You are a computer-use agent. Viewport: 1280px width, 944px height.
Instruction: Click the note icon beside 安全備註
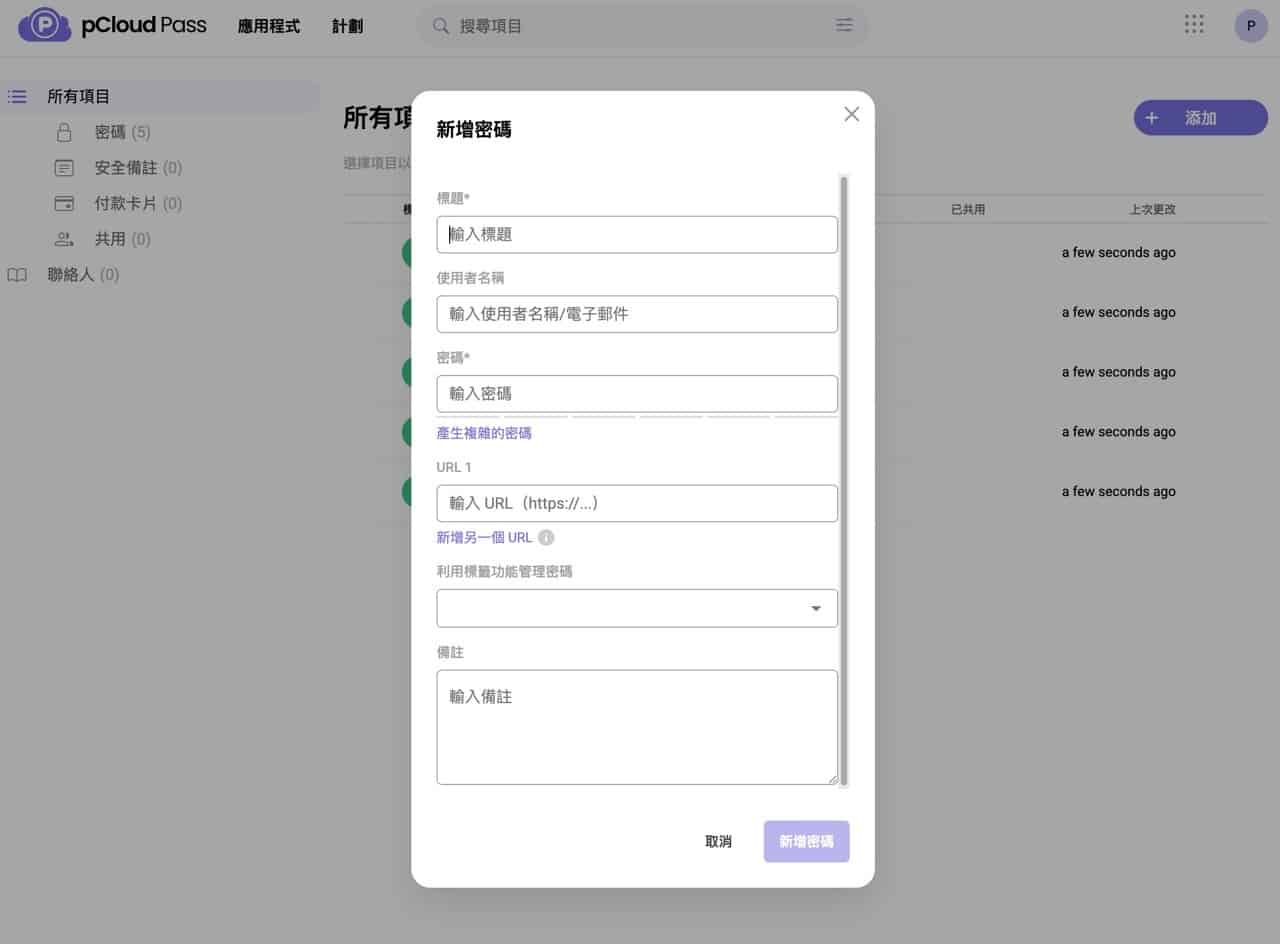pos(64,168)
